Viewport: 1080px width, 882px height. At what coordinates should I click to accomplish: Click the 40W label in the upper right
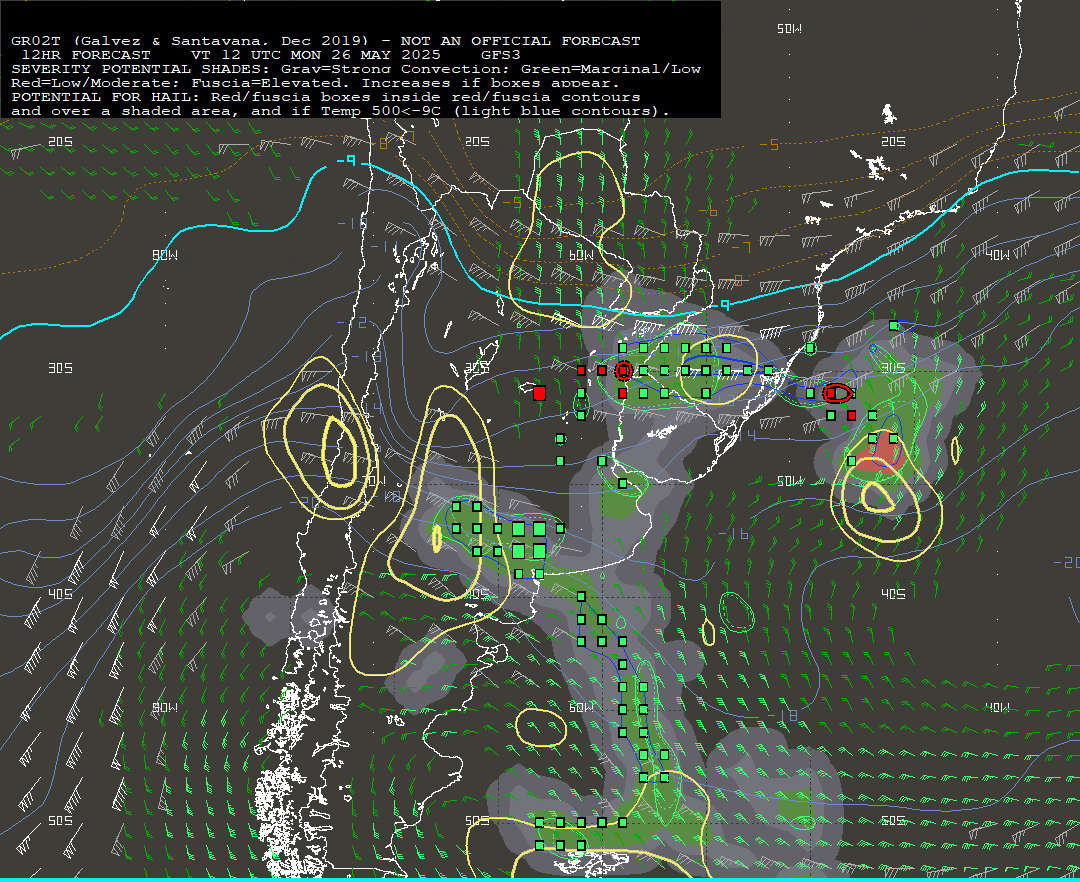[997, 255]
